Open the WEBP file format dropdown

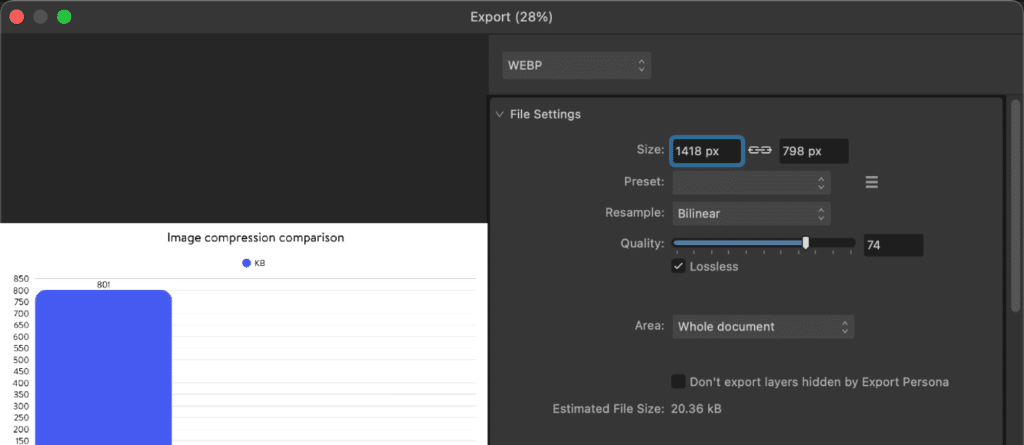click(576, 66)
